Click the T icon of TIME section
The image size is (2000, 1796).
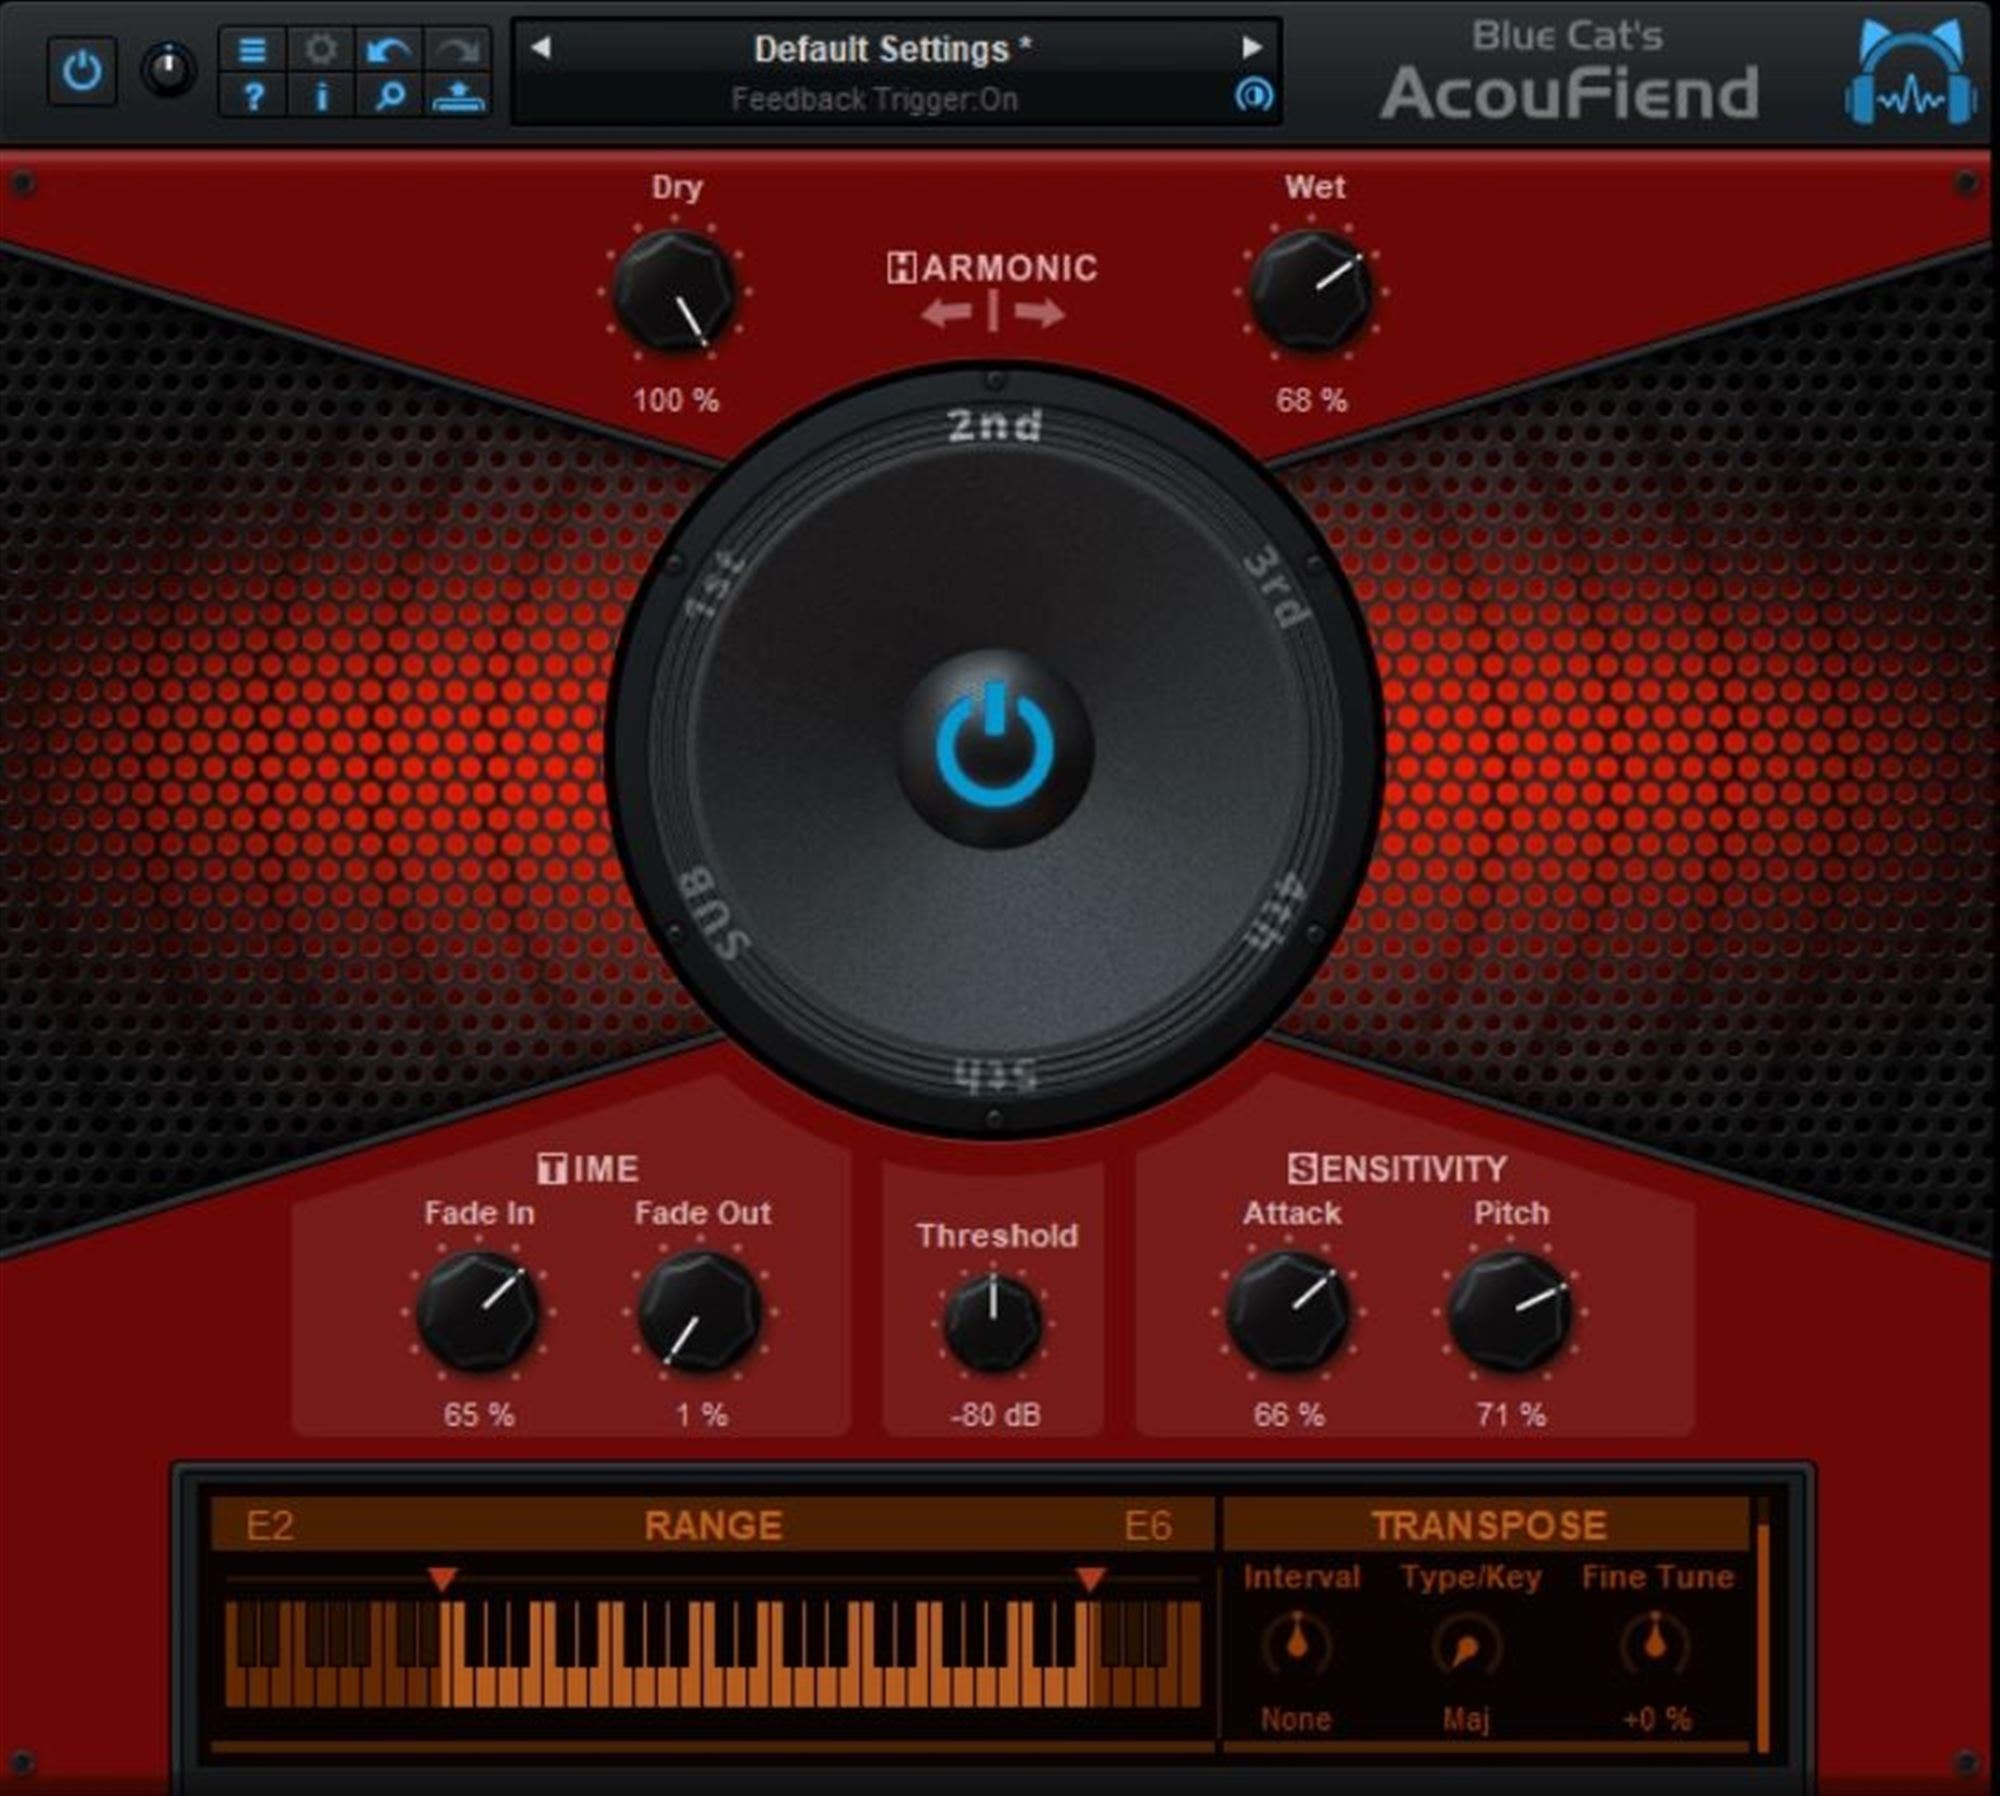pos(551,1168)
